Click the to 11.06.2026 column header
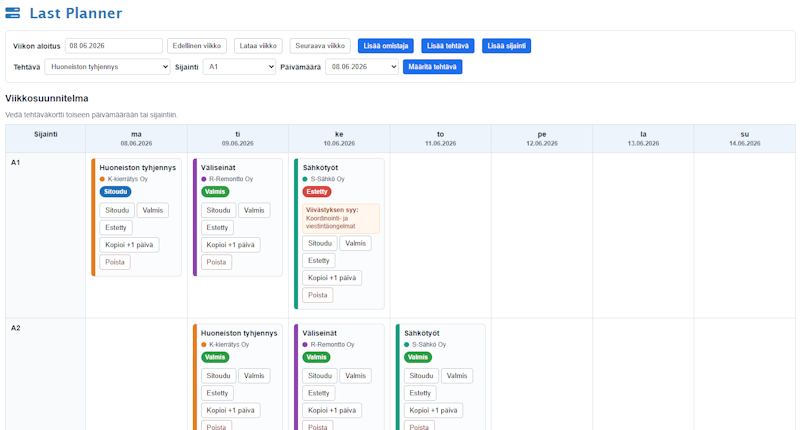The image size is (800, 430). (440, 139)
